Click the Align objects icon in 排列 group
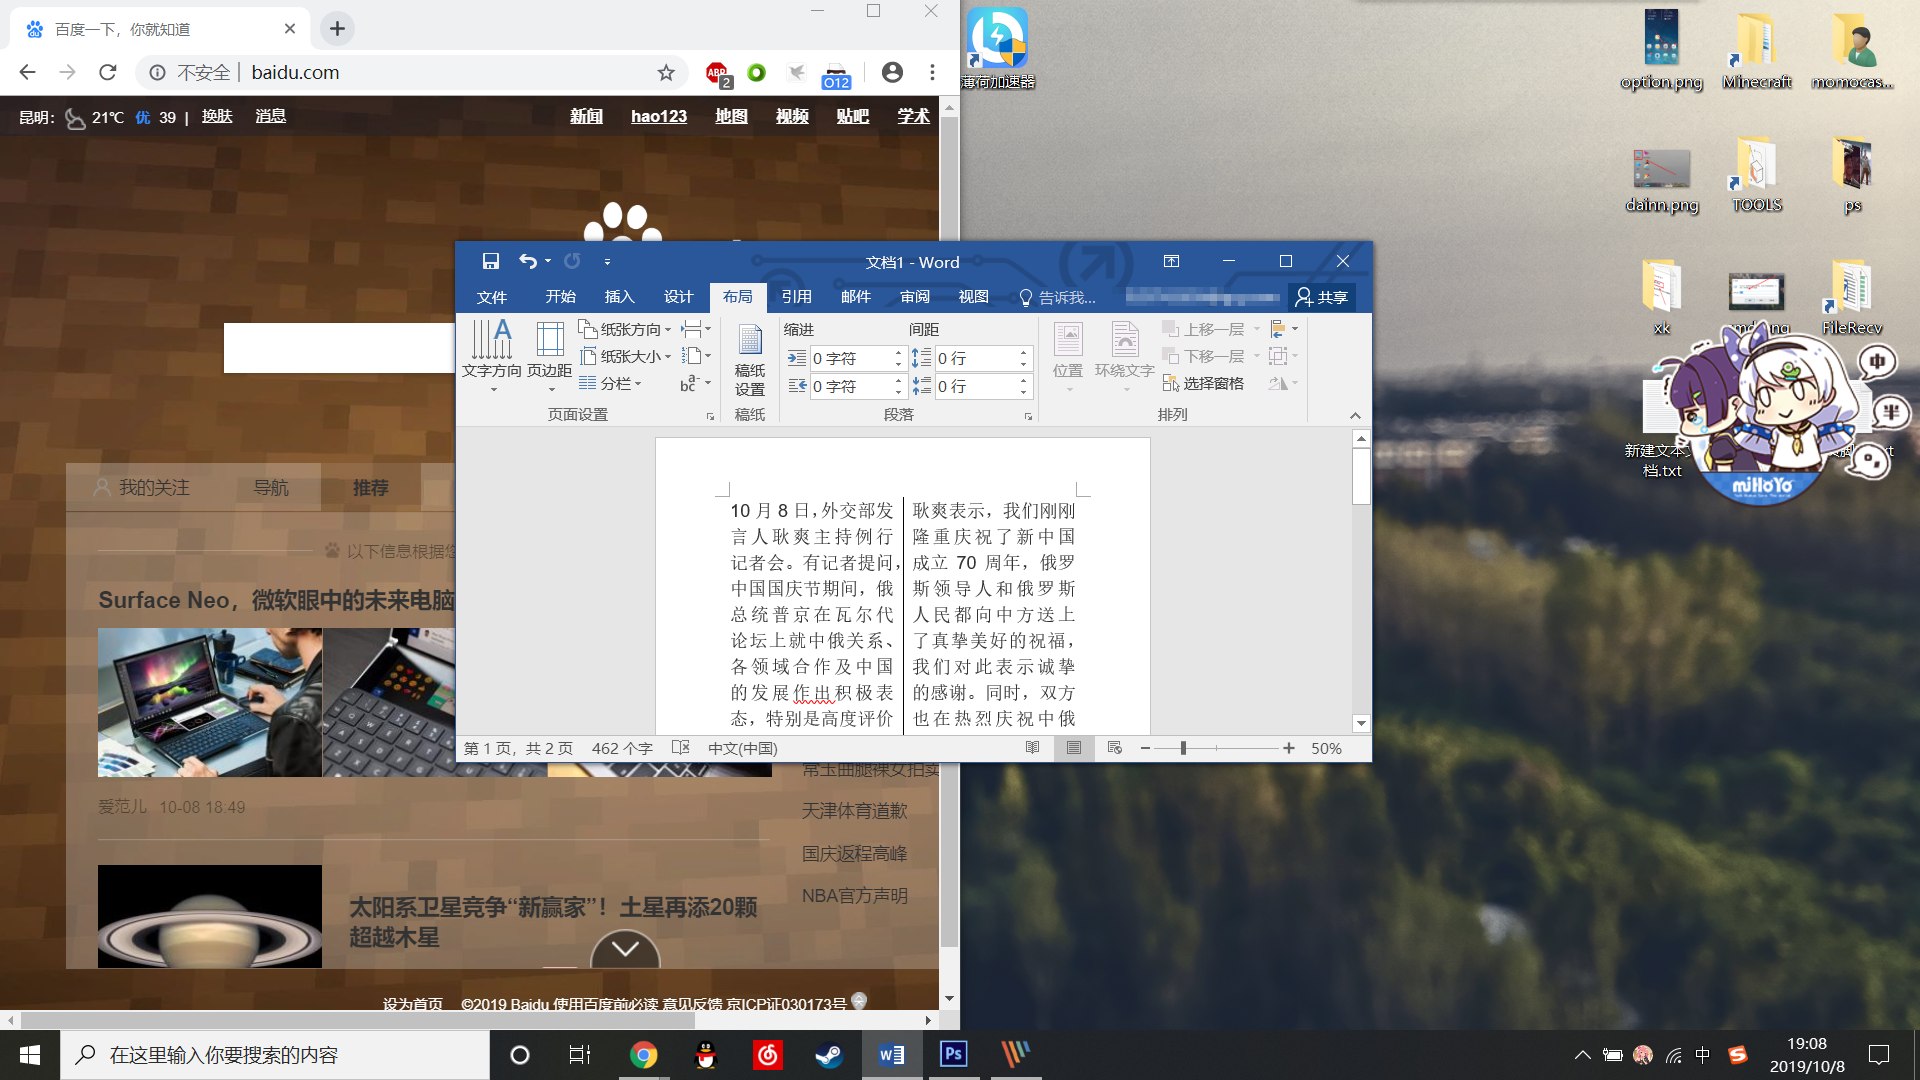Image resolution: width=1920 pixels, height=1080 pixels. [1278, 329]
